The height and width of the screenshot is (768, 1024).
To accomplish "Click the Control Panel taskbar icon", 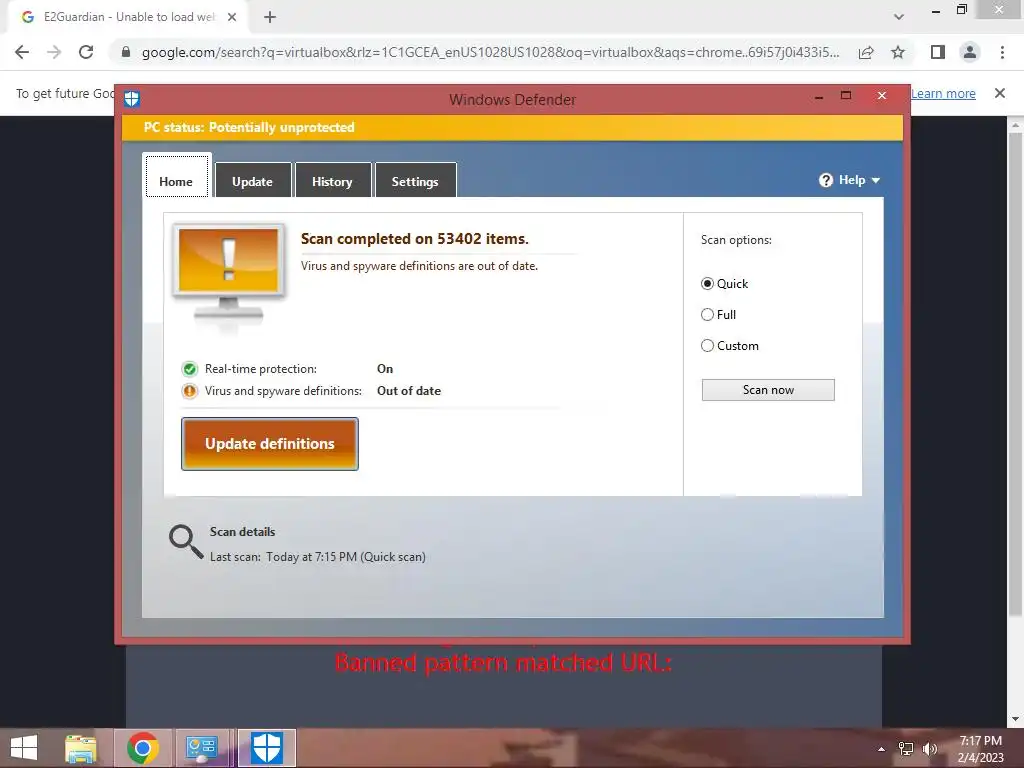I will click(201, 748).
